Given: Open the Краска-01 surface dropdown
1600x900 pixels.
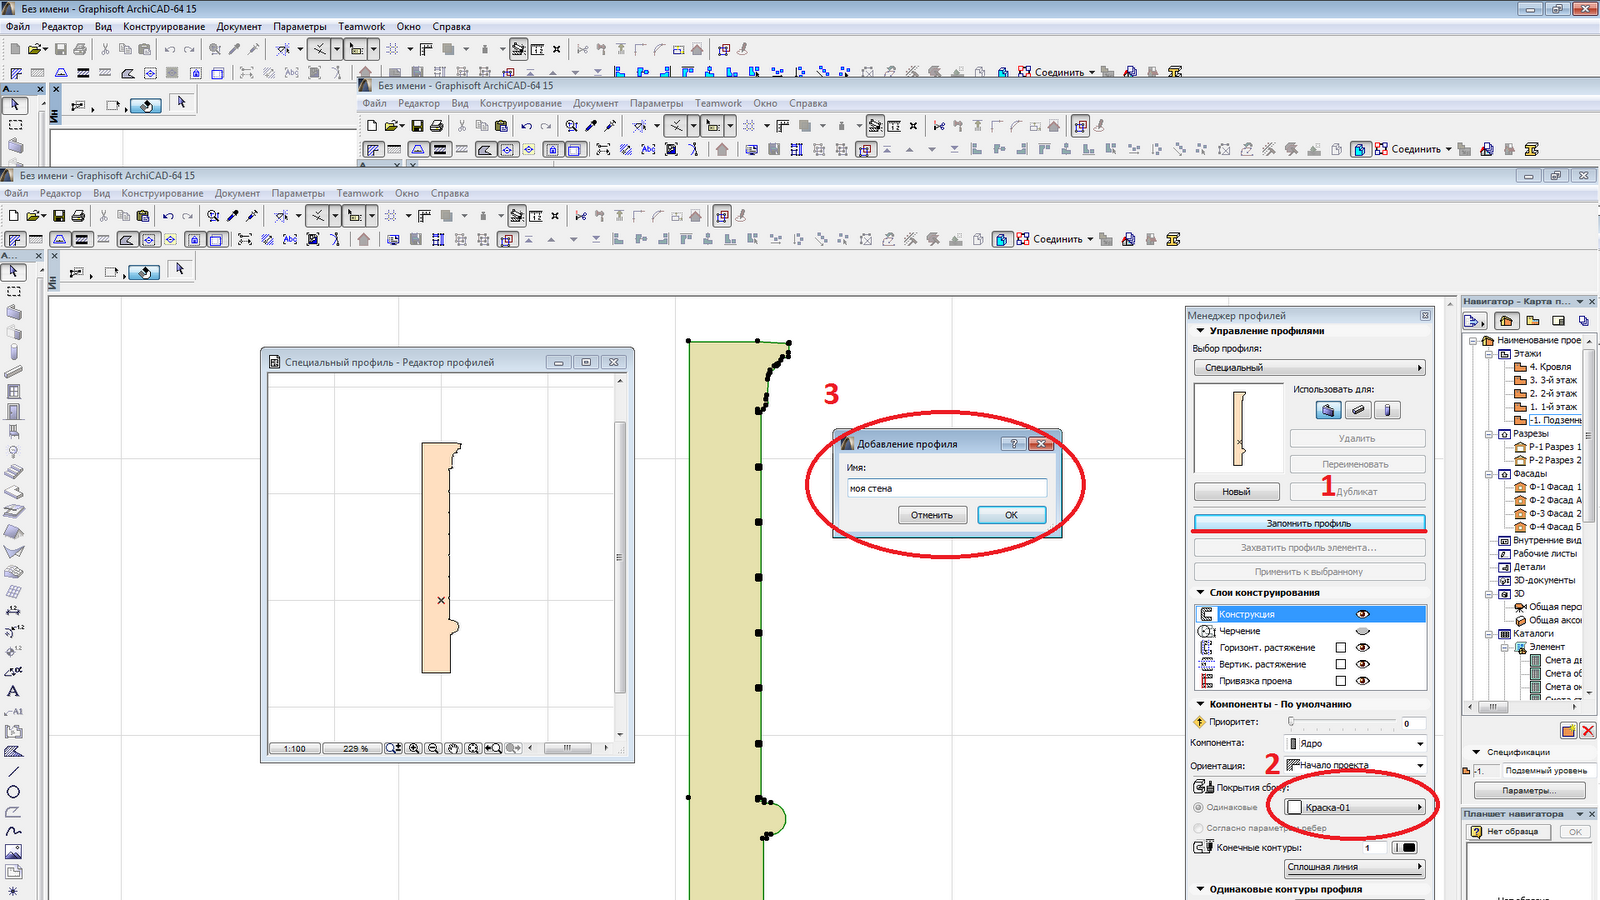Looking at the screenshot, I should click(x=1355, y=807).
